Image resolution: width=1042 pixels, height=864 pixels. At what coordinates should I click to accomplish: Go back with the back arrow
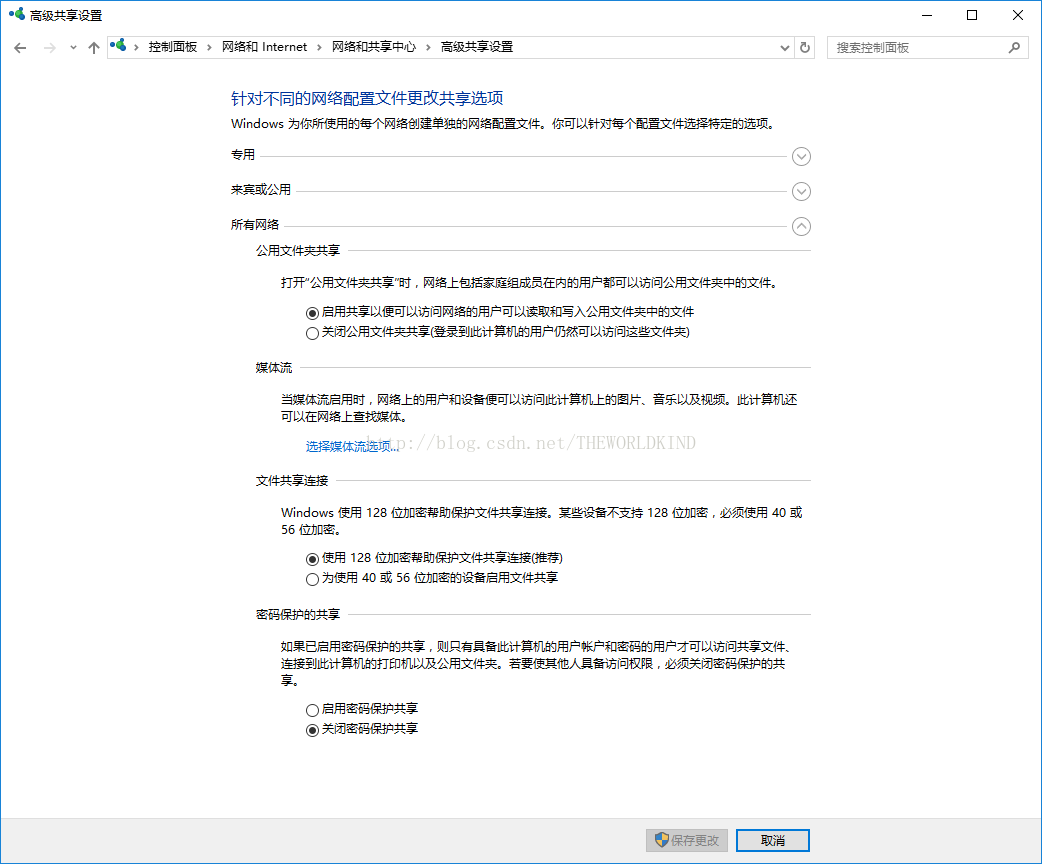(20, 48)
